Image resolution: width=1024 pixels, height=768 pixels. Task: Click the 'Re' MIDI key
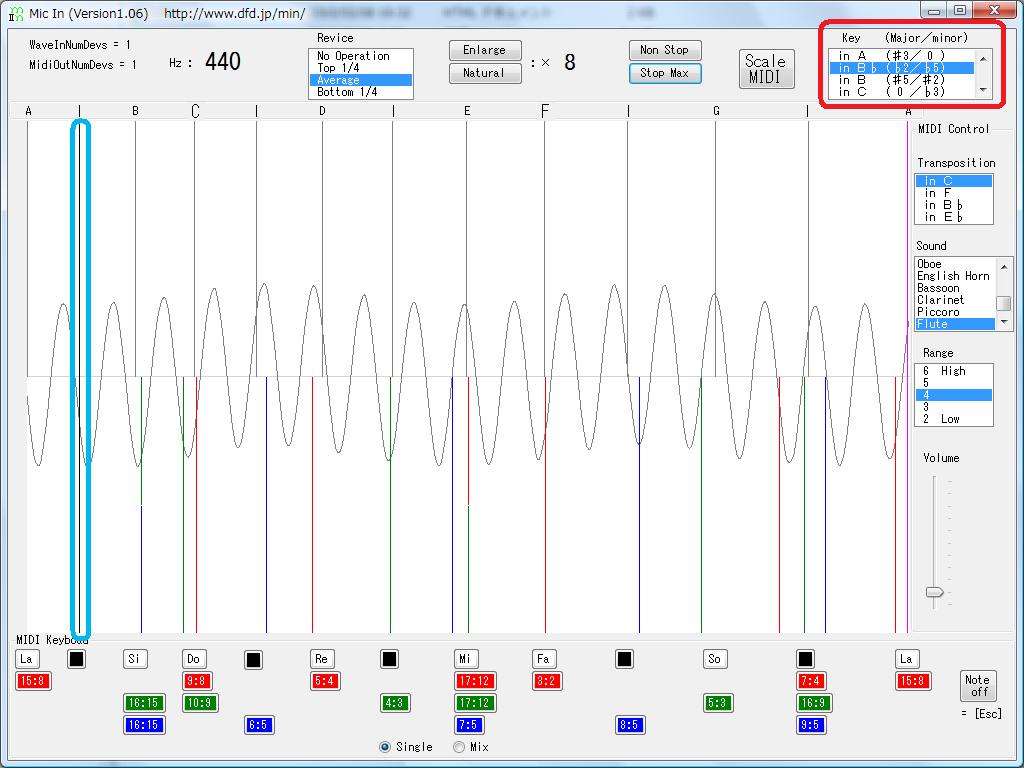321,658
